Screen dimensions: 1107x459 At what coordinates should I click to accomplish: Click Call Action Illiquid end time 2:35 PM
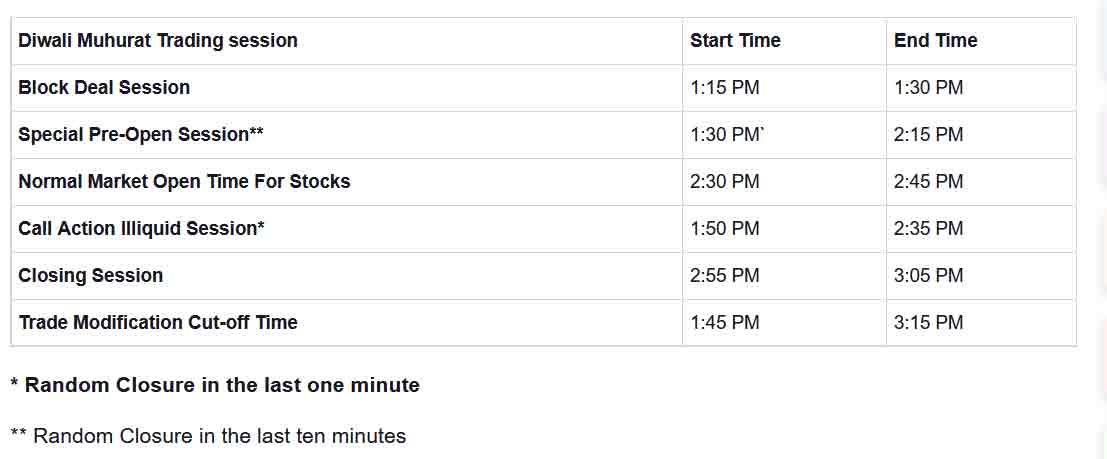coord(929,229)
